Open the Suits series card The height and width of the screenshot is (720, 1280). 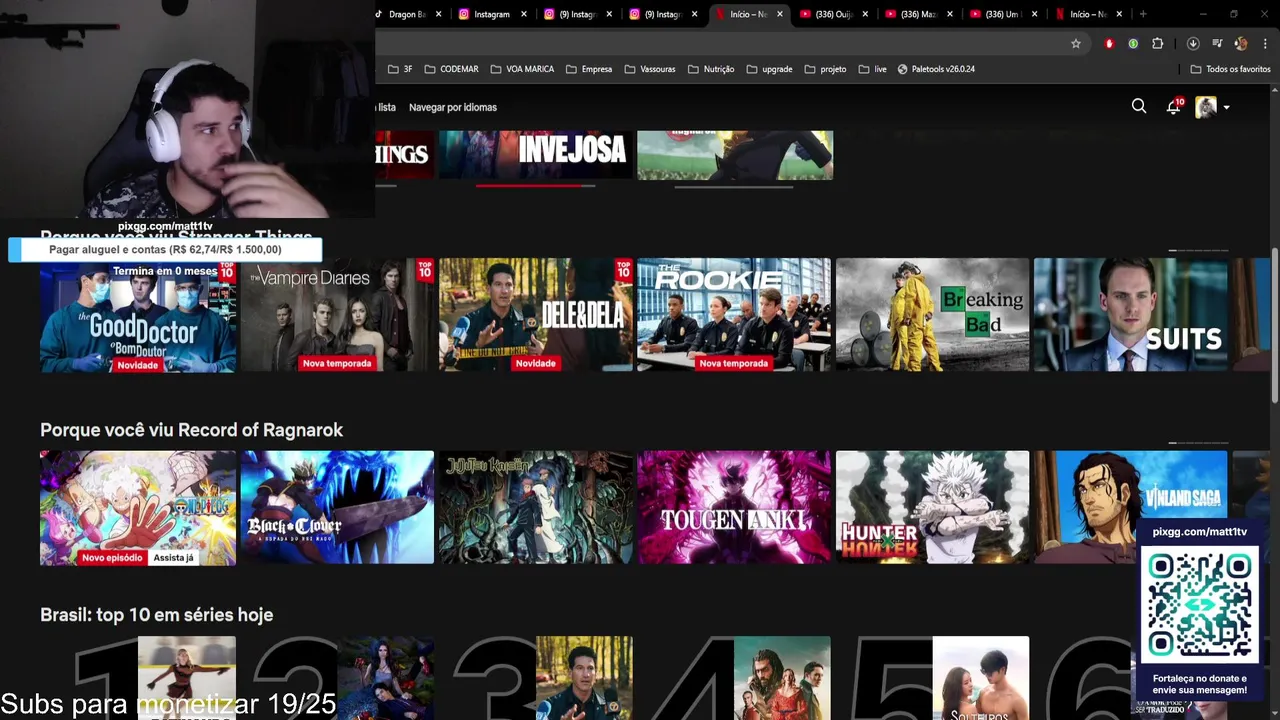[x=1130, y=315]
